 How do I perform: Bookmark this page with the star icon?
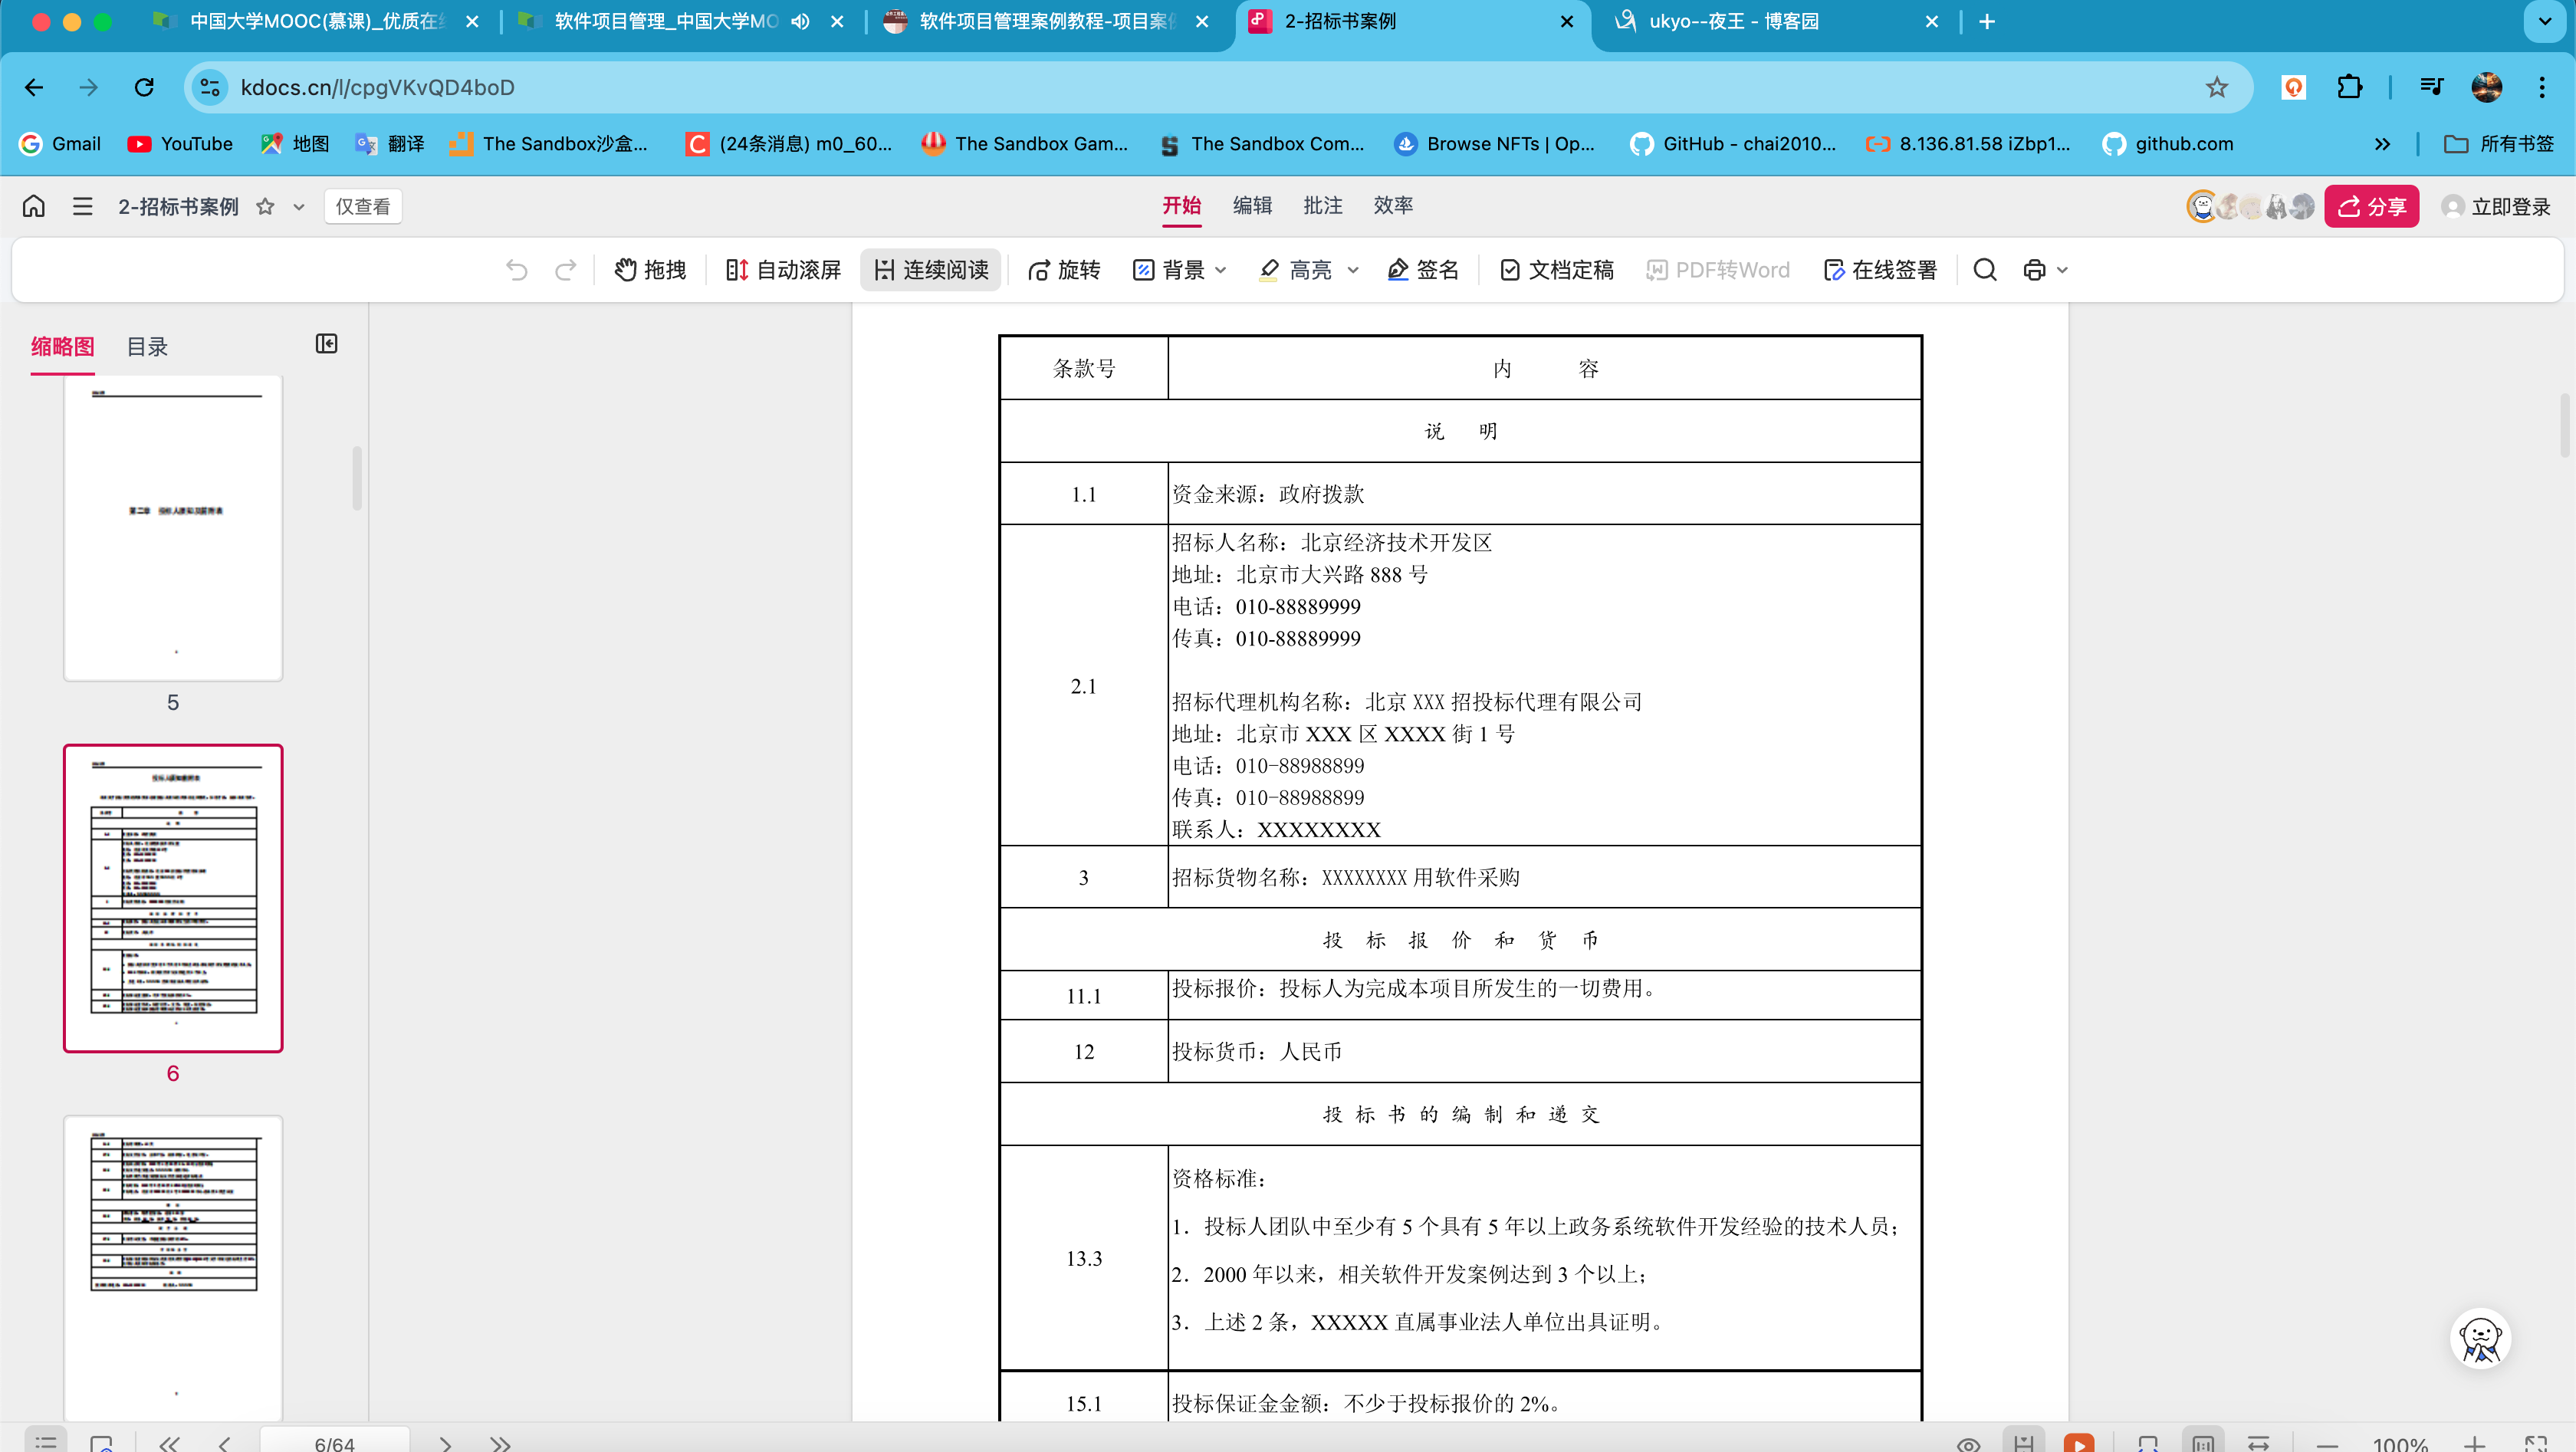click(x=2217, y=87)
